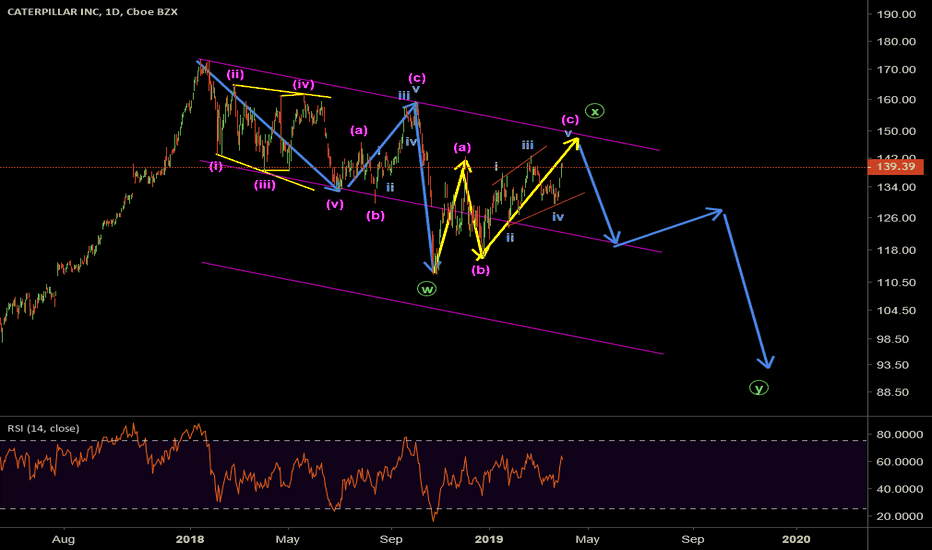The height and width of the screenshot is (550, 932).
Task: Click the 160.00 price axis label
Action: coord(896,100)
